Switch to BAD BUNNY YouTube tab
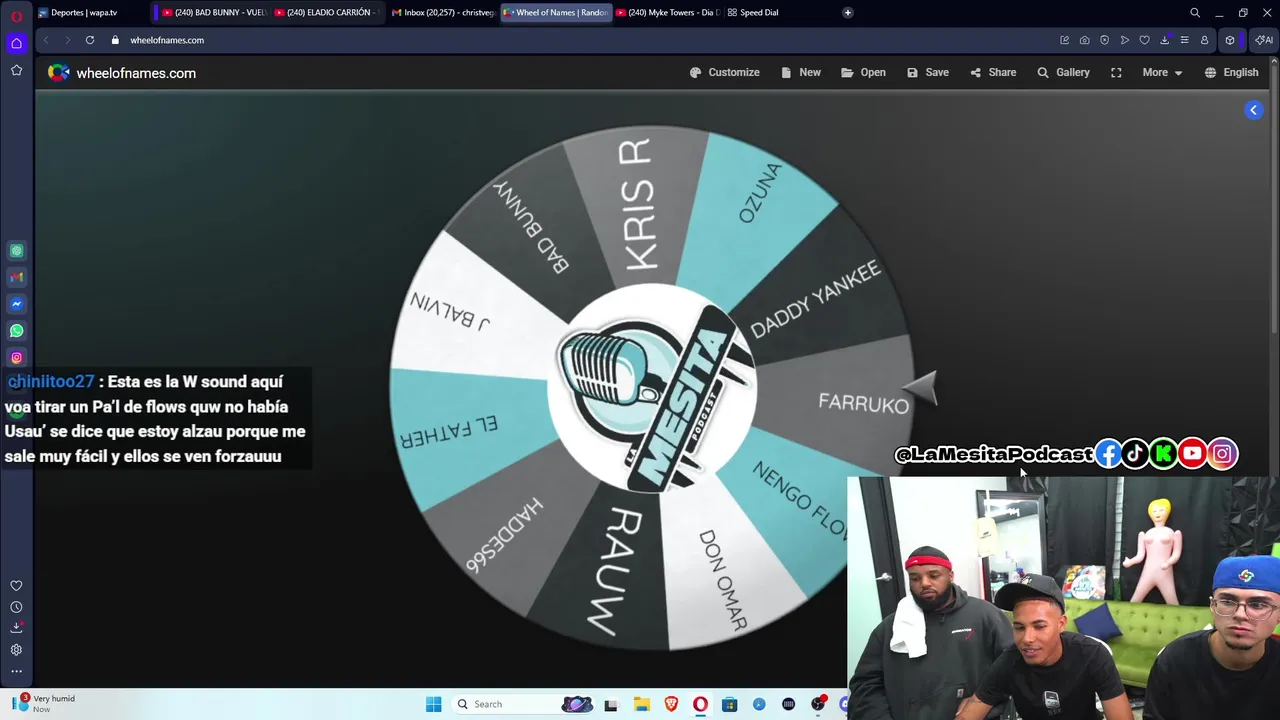Screen dimensions: 1280x720 [212, 13]
